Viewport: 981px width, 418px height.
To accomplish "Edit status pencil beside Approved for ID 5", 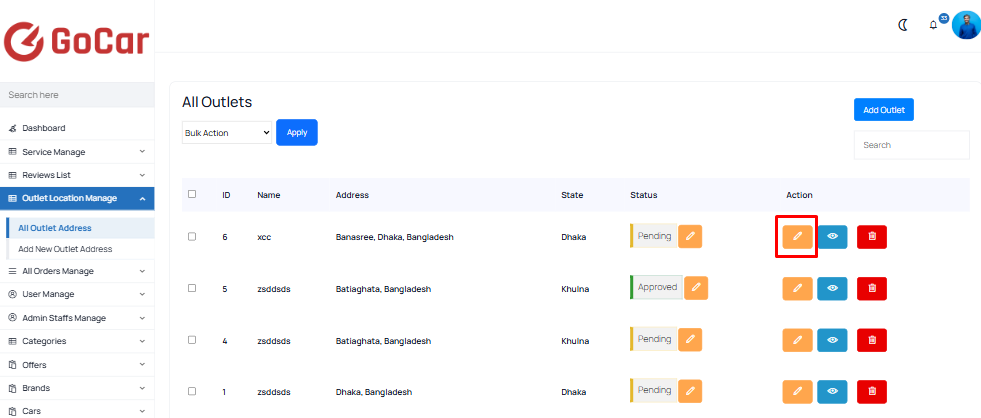I will pos(696,287).
